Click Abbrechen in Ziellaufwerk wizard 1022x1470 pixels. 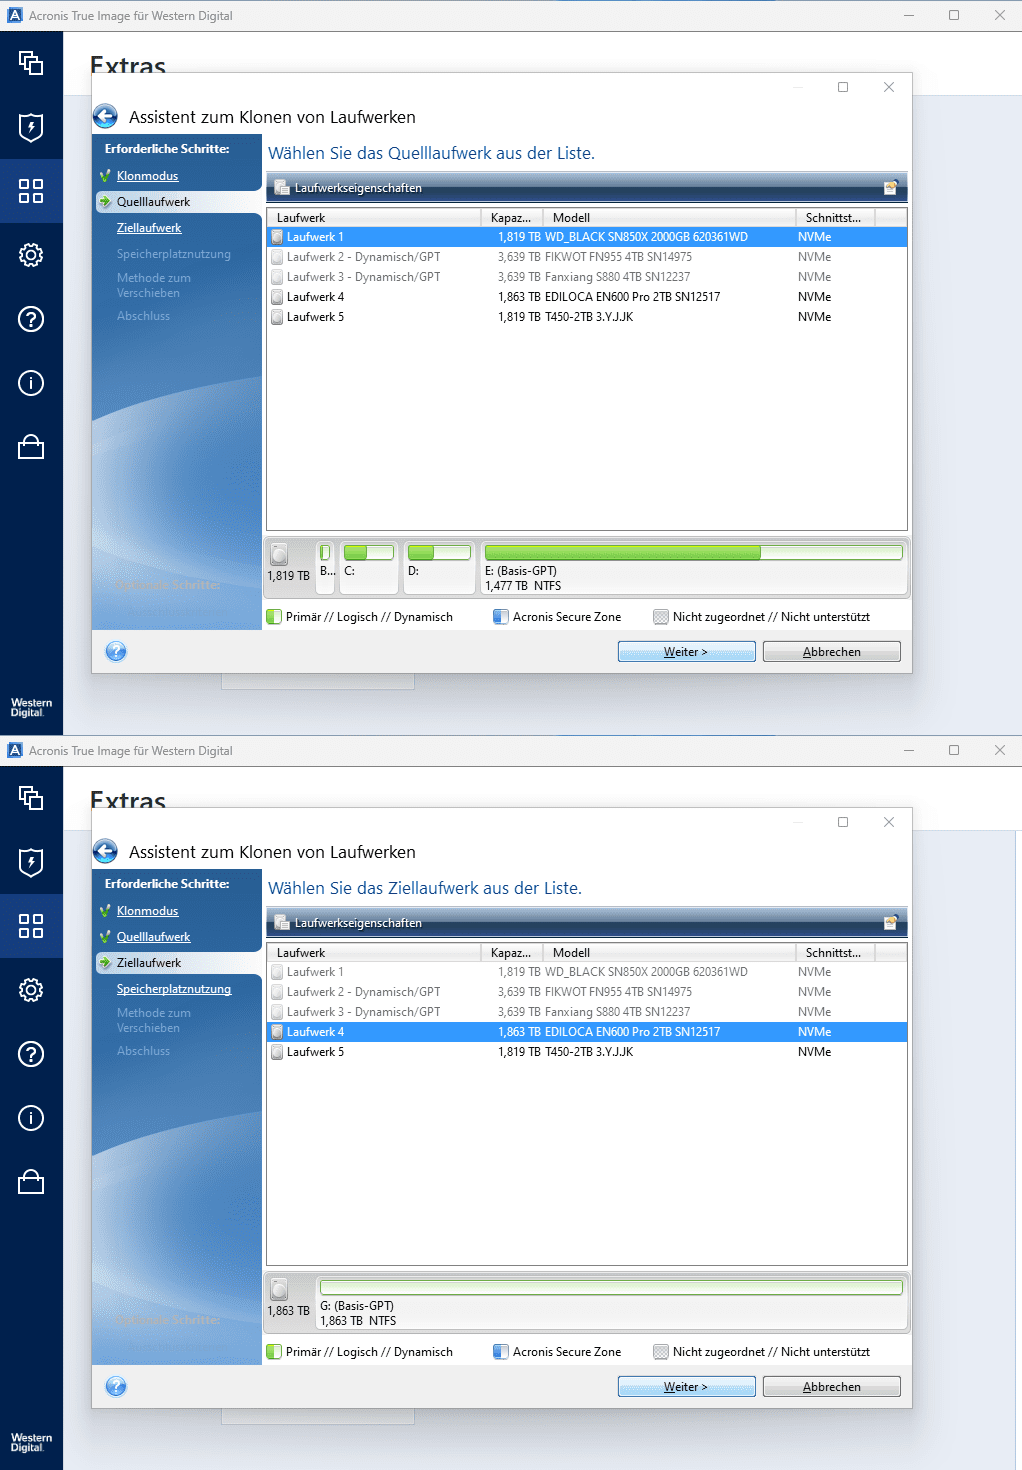pyautogui.click(x=832, y=1387)
